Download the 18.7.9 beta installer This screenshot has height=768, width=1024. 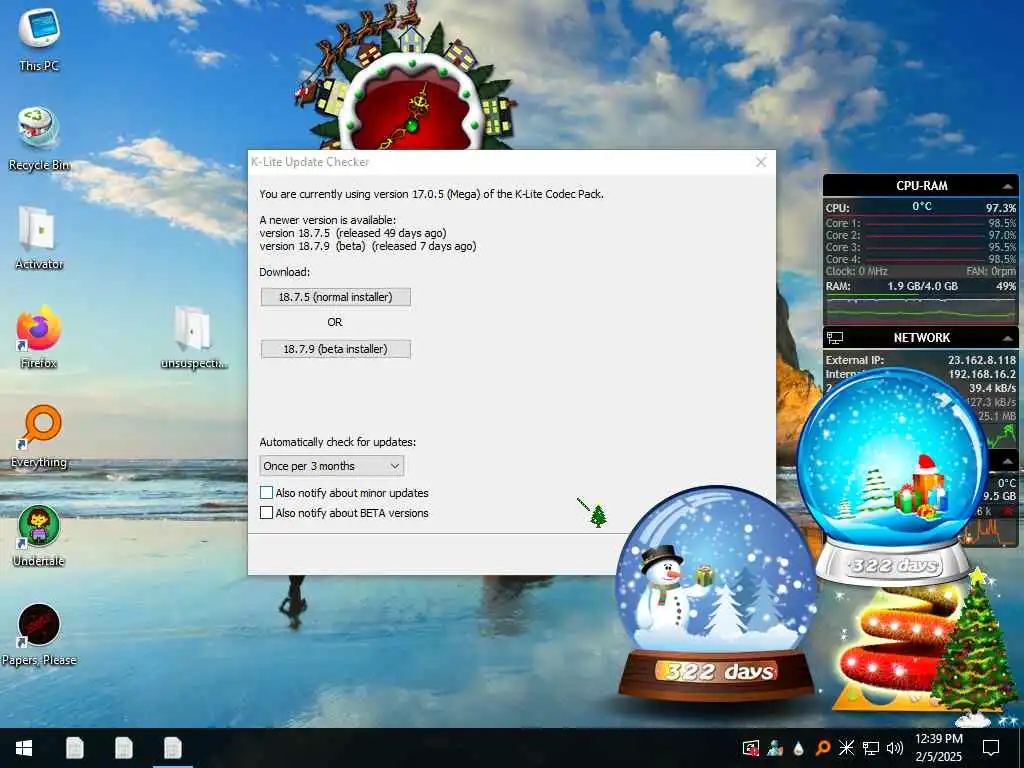point(336,349)
